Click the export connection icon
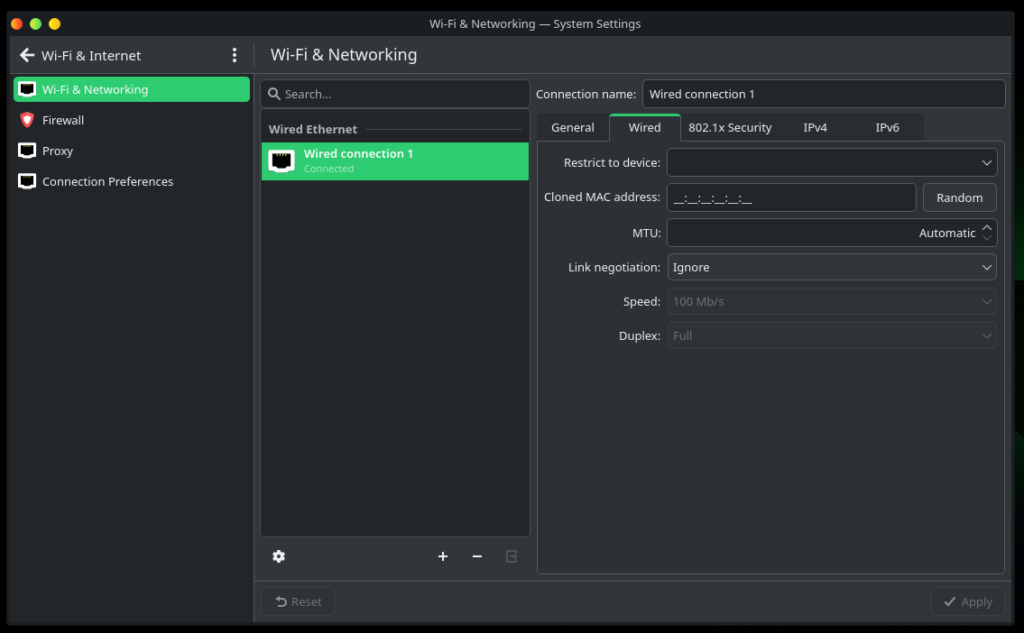The width and height of the screenshot is (1024, 633). (511, 556)
